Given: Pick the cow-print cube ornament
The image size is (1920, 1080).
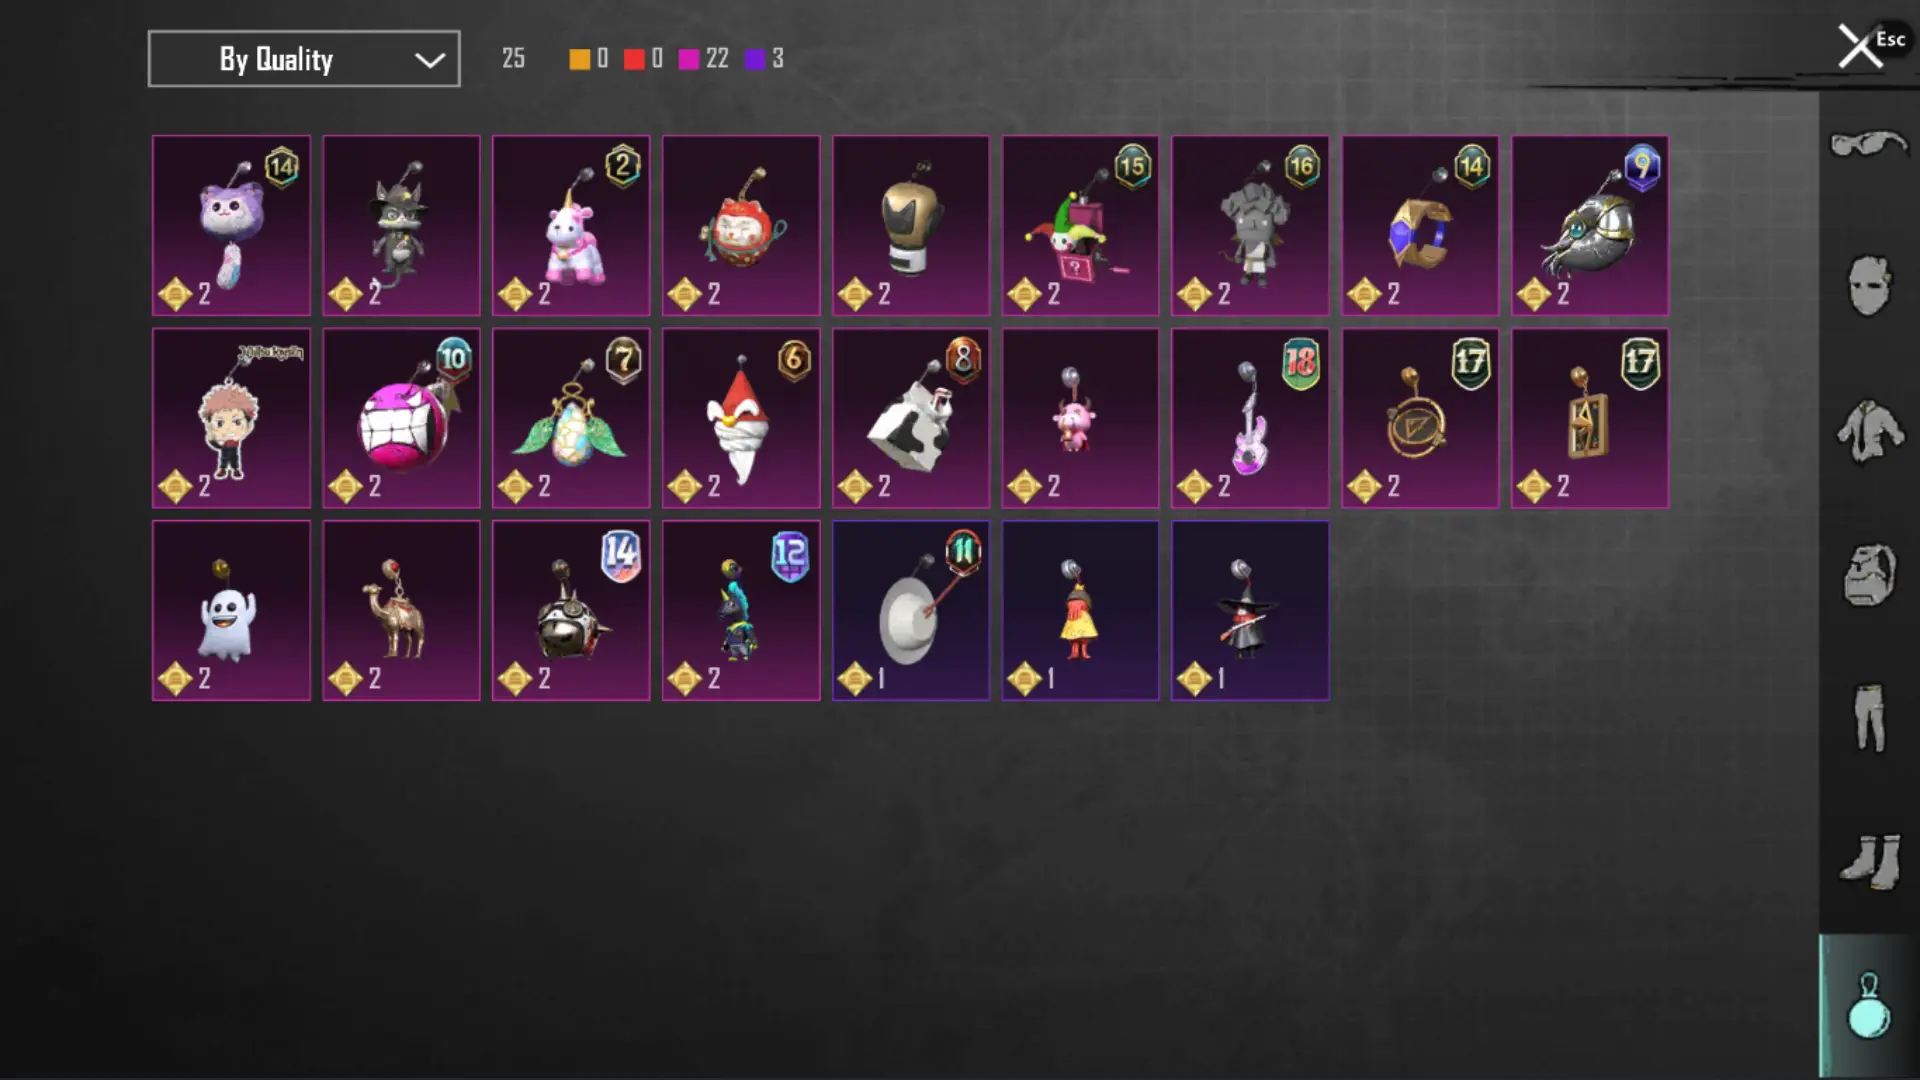Looking at the screenshot, I should (x=911, y=418).
